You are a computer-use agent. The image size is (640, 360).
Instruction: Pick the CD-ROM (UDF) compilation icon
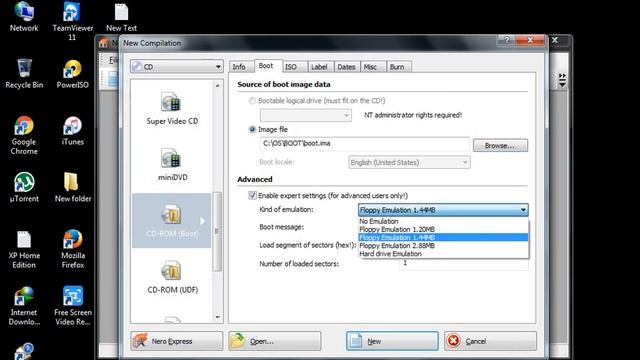(171, 271)
